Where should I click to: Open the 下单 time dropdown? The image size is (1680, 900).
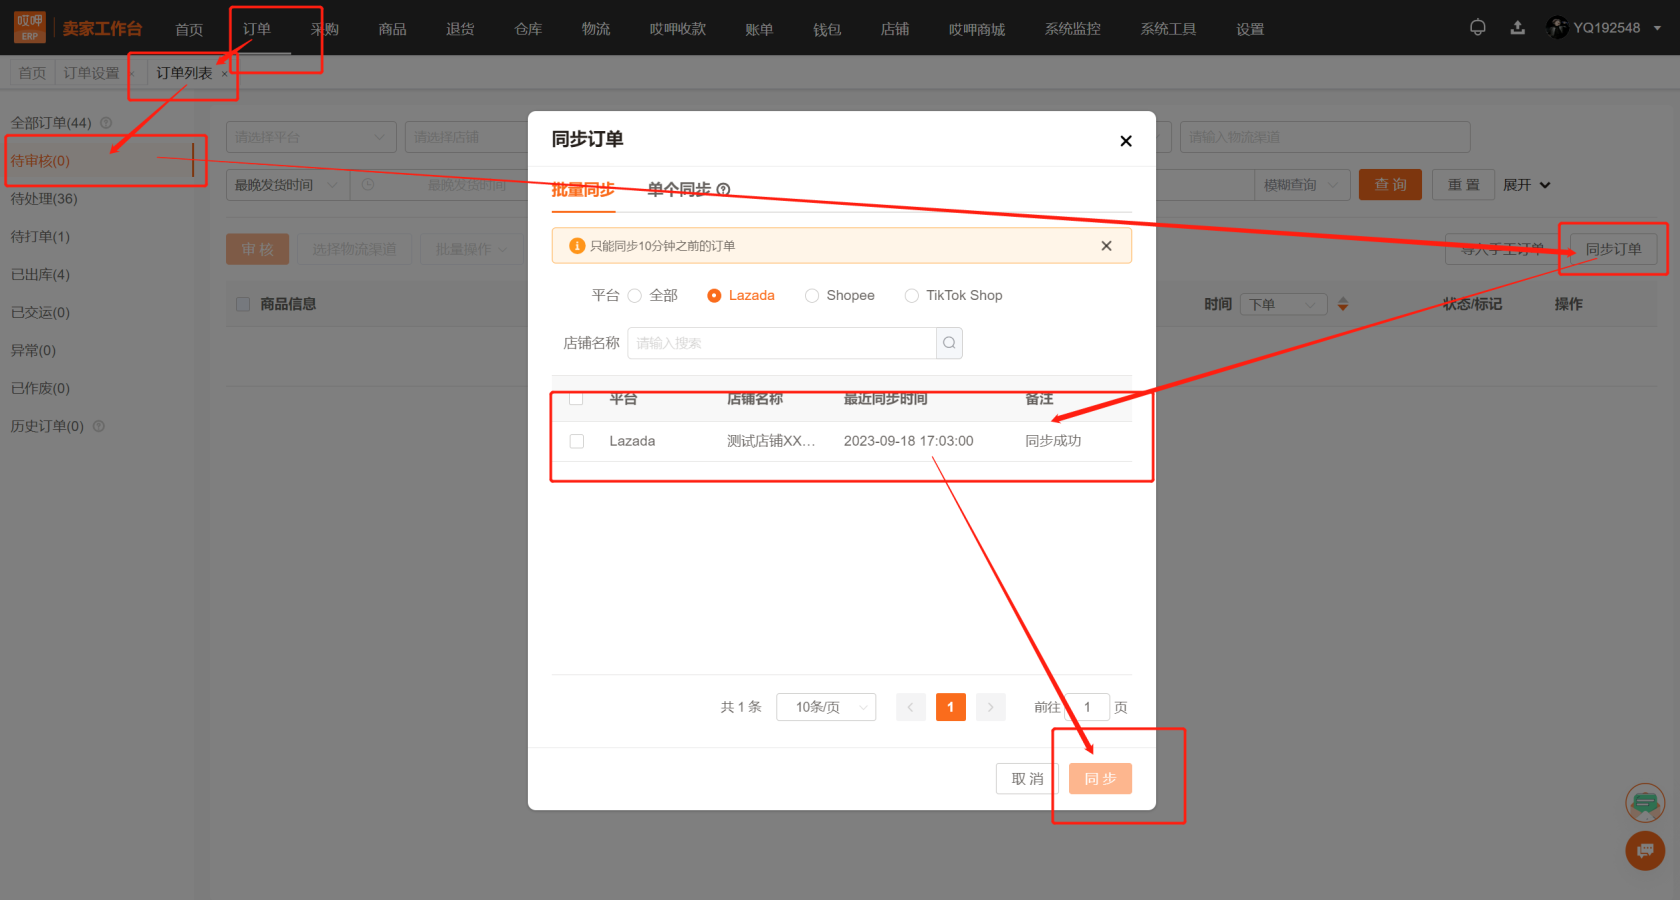[1284, 304]
